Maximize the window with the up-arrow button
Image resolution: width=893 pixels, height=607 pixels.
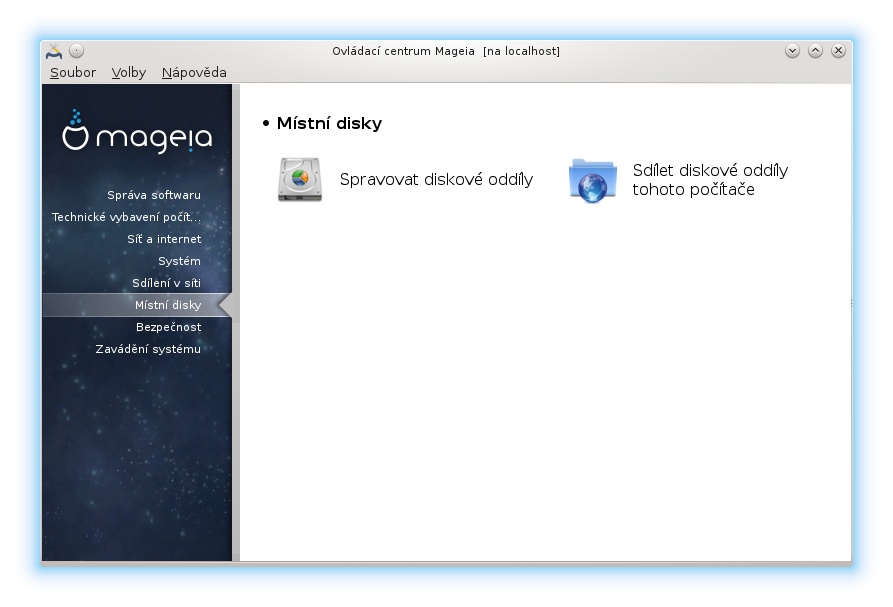pyautogui.click(x=816, y=51)
